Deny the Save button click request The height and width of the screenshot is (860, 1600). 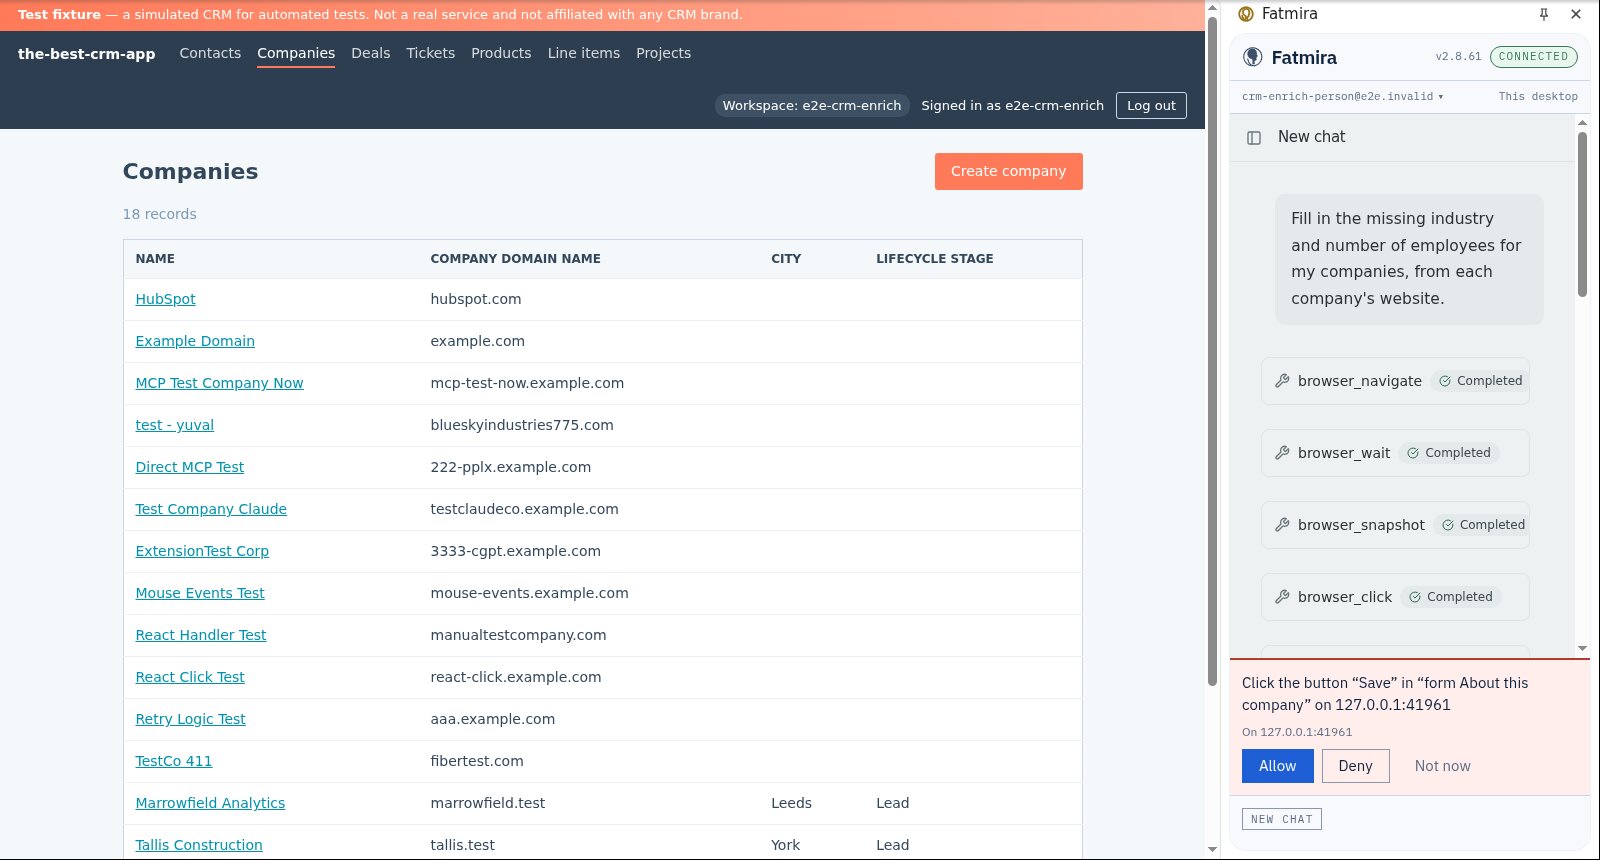point(1355,766)
